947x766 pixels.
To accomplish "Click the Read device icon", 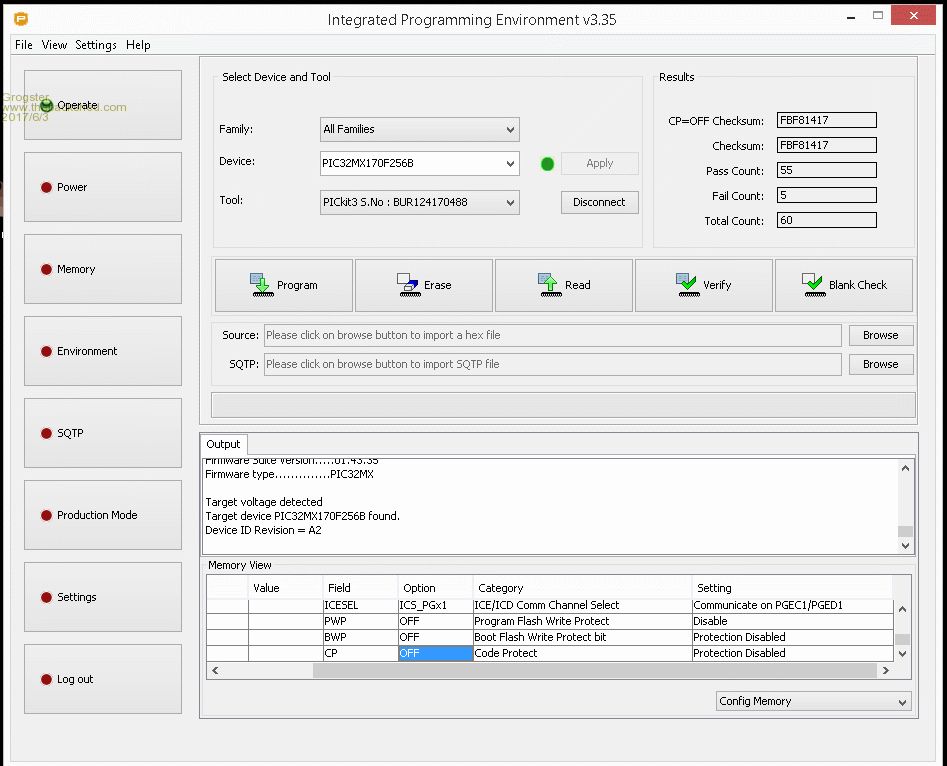I will click(548, 285).
